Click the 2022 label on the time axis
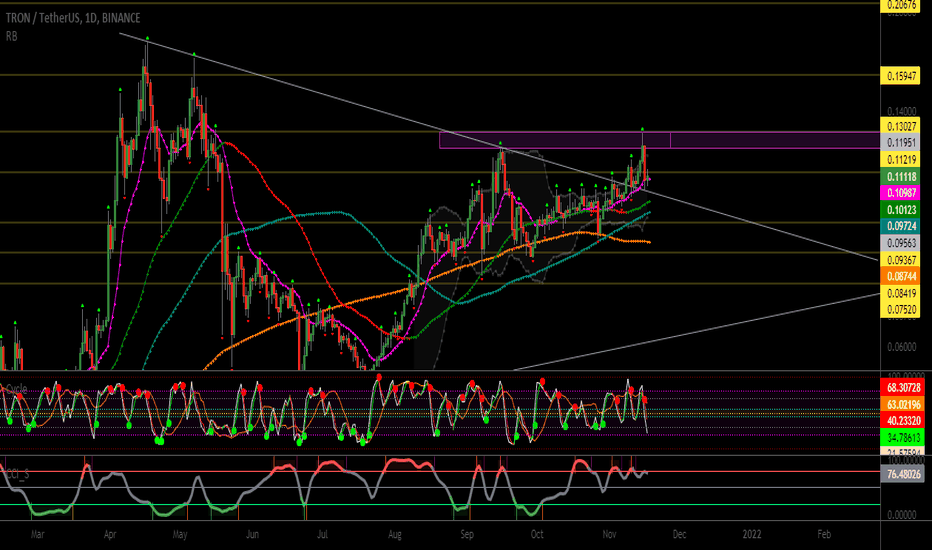Image resolution: width=932 pixels, height=550 pixels. click(x=751, y=534)
